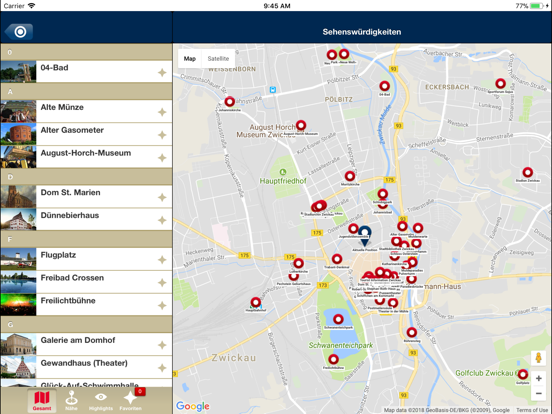Click the Hauptfriedhof cemetery label
Viewport: 552px width, 414px height.
point(283,181)
